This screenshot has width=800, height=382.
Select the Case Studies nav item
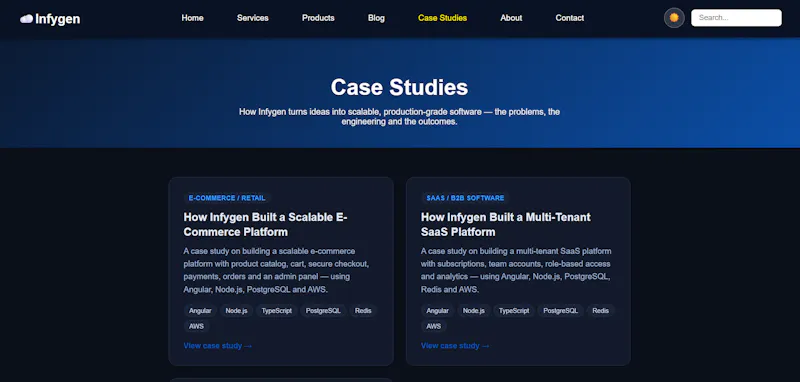tap(442, 18)
